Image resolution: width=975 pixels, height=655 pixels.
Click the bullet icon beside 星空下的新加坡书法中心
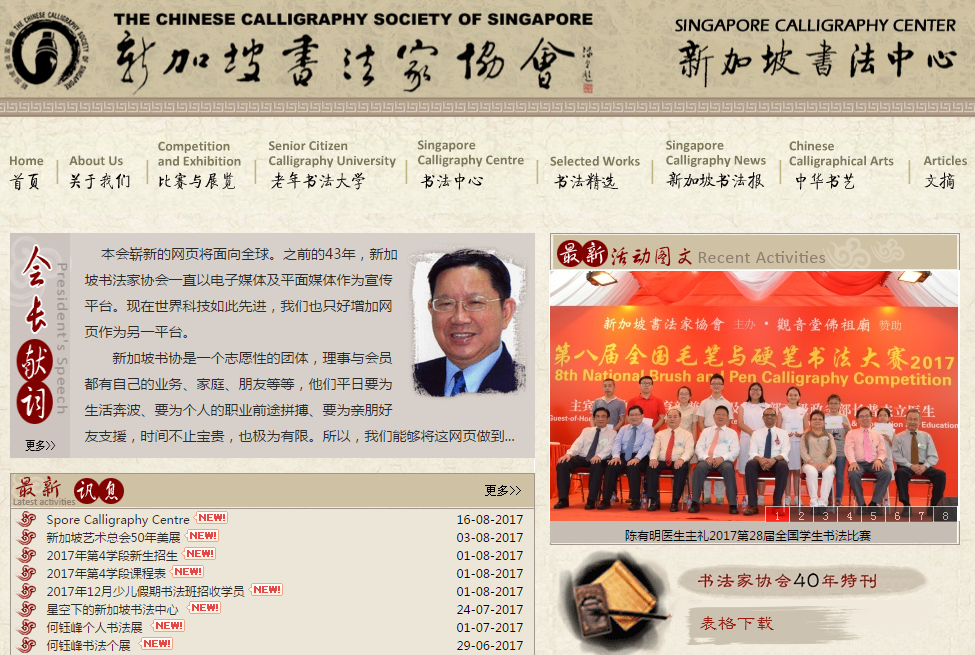coord(27,609)
